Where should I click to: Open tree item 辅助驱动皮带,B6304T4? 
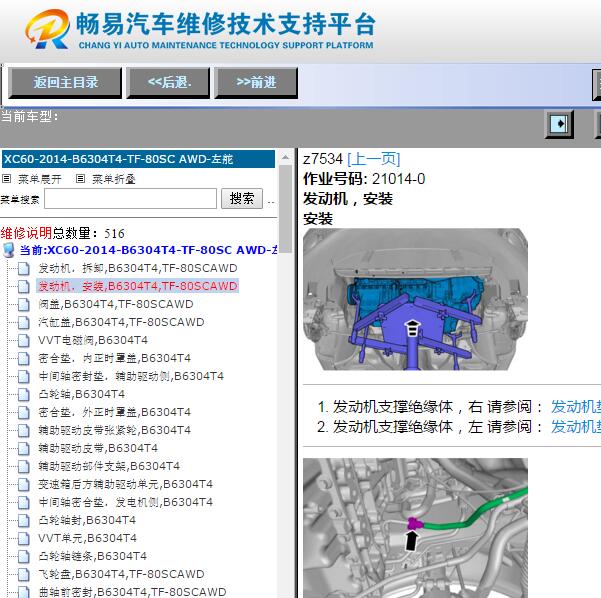[x=98, y=448]
